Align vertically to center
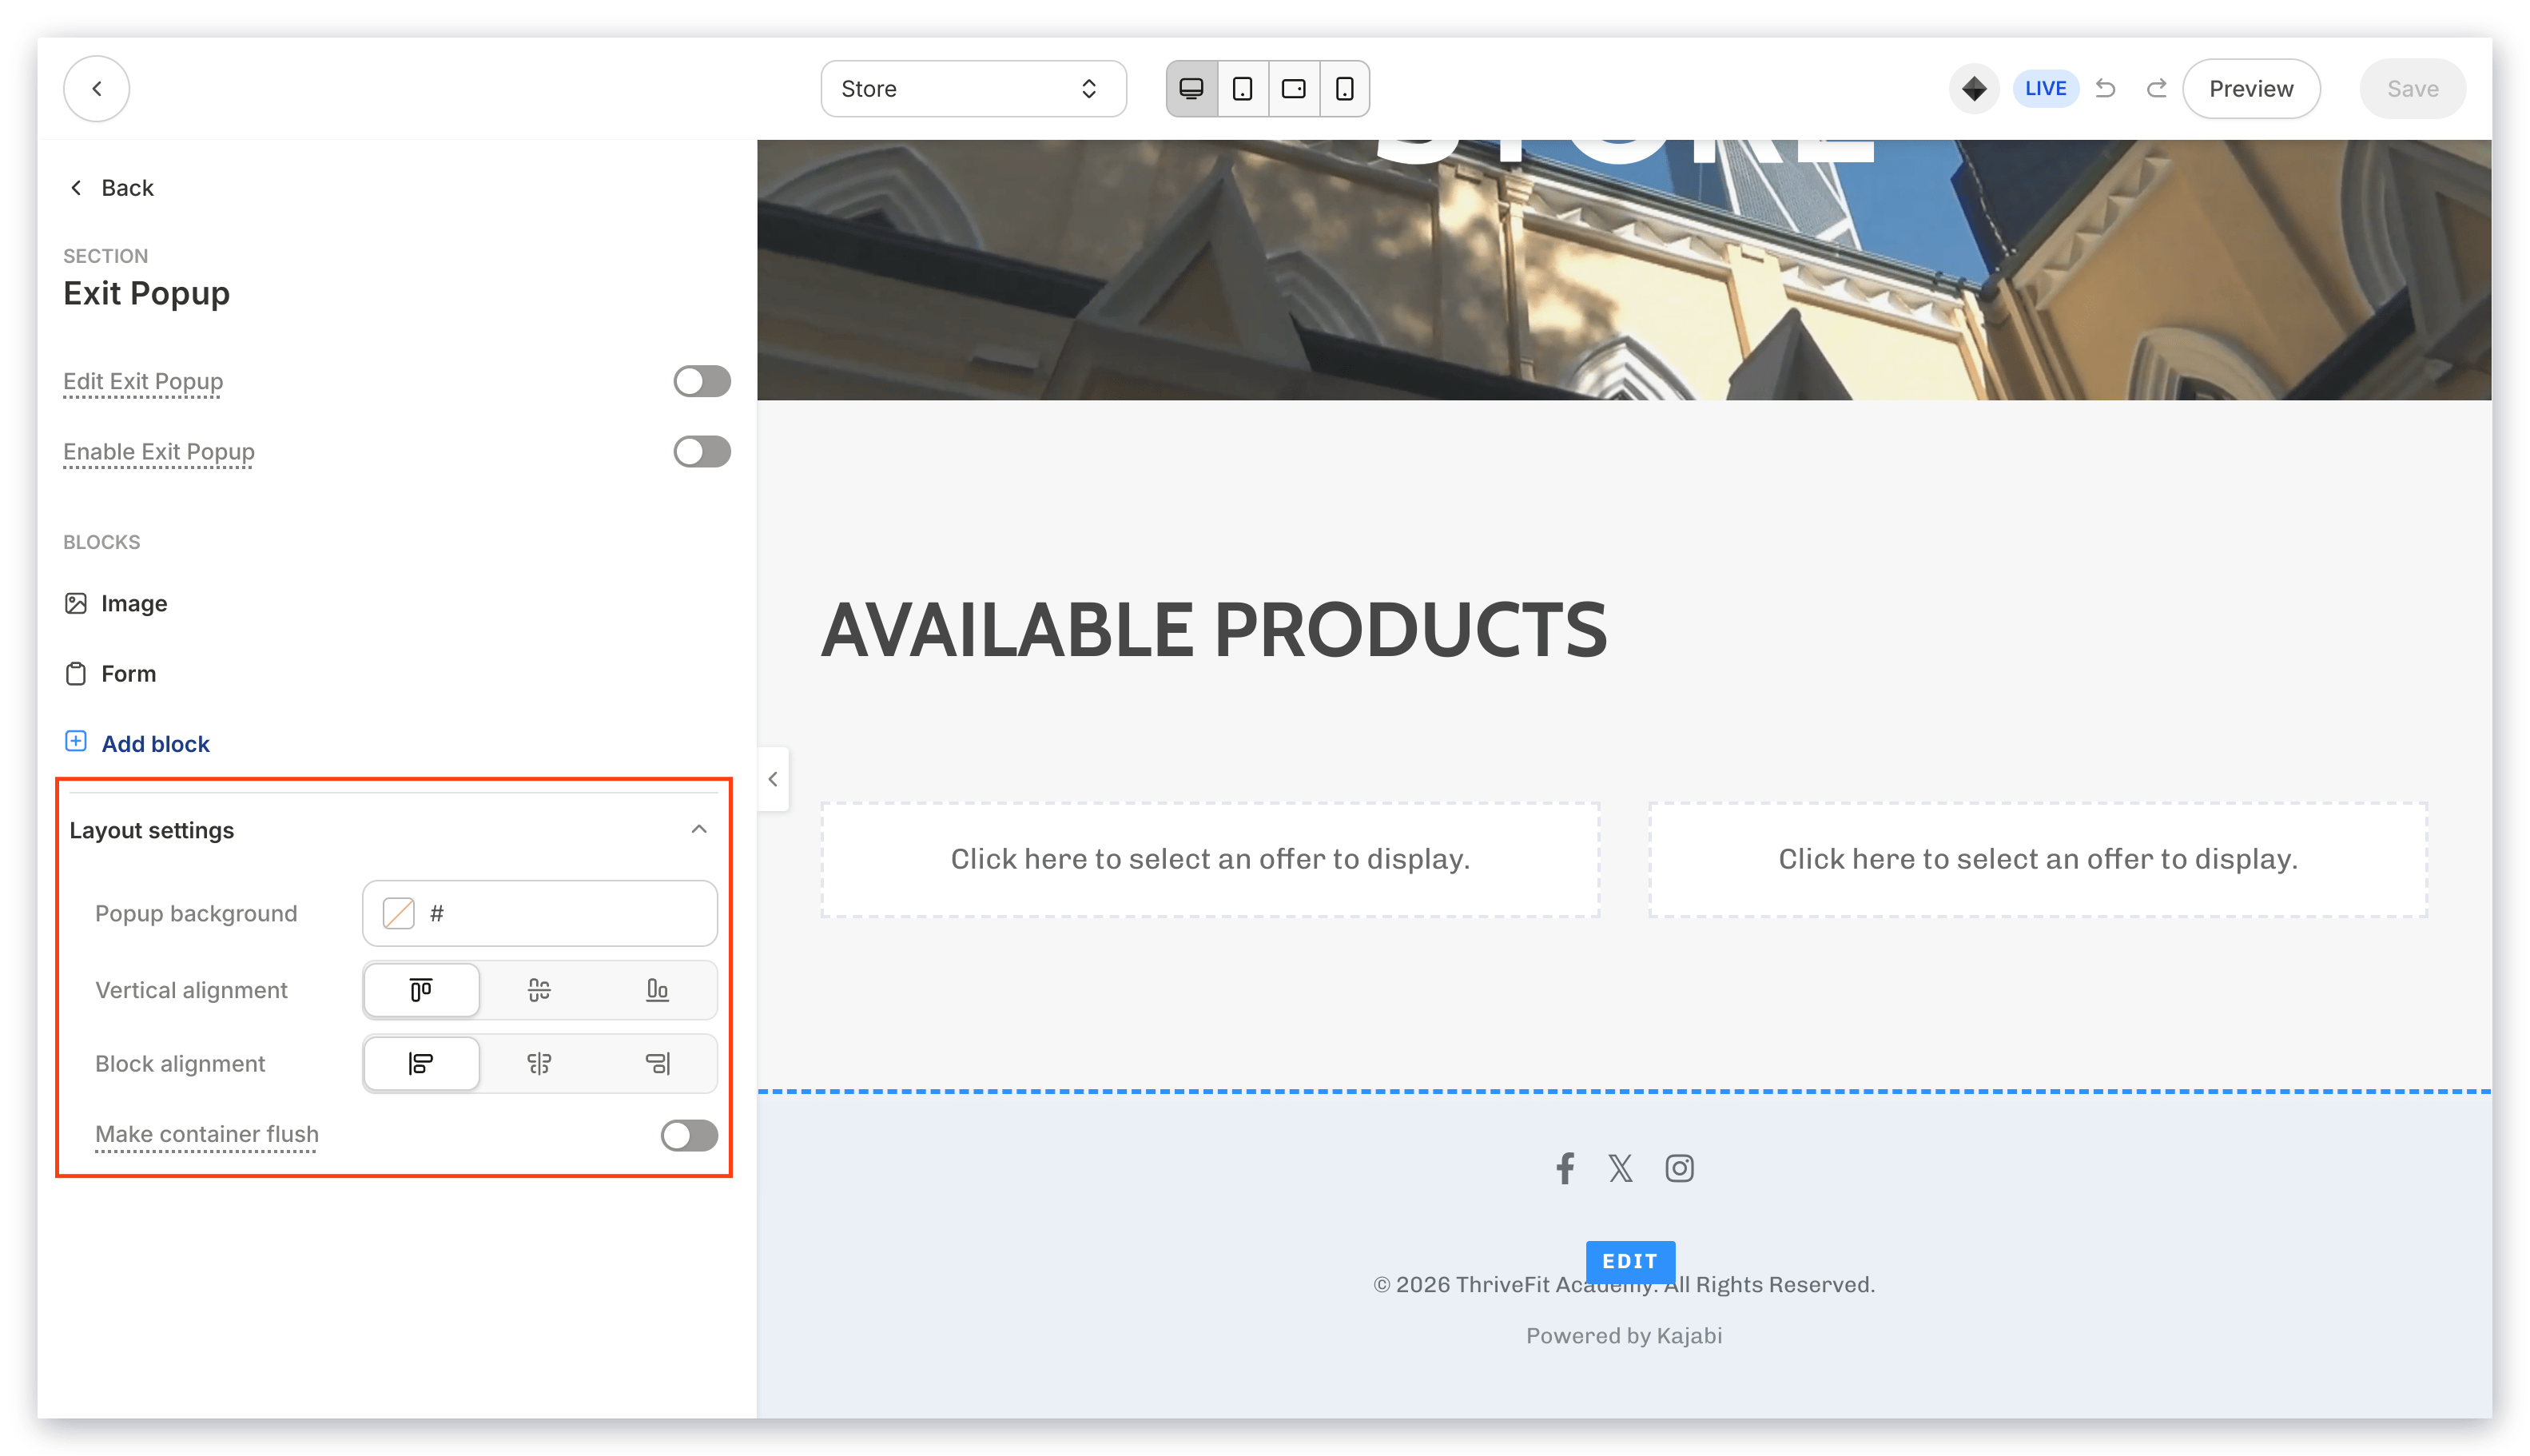 pyautogui.click(x=539, y=989)
